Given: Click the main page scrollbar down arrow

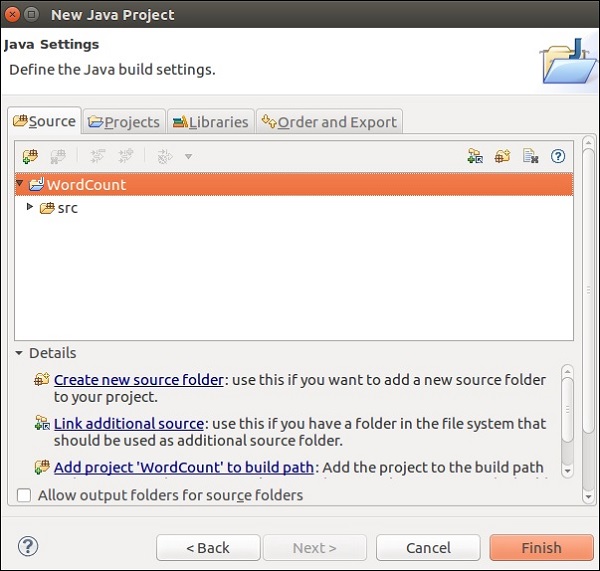Looking at the screenshot, I should (589, 497).
